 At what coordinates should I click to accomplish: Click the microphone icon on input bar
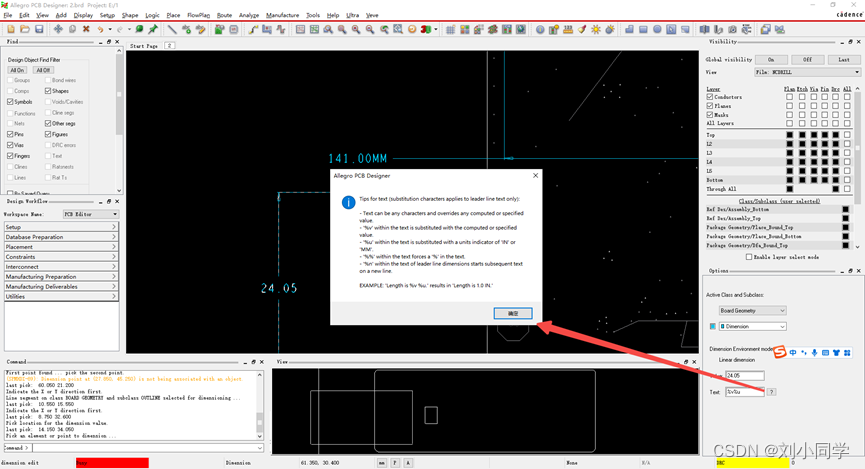814,352
